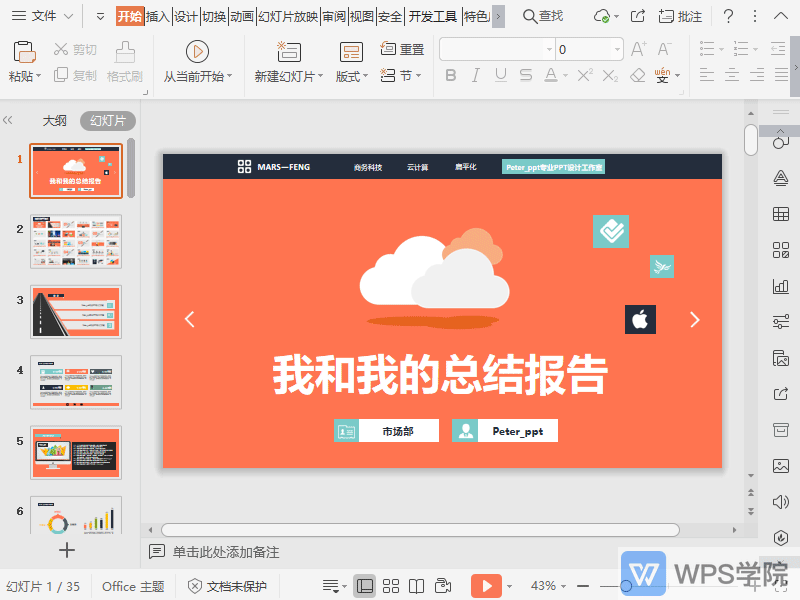Switch to the 大纲 outline panel tab
The width and height of the screenshot is (800, 600).
click(x=54, y=120)
